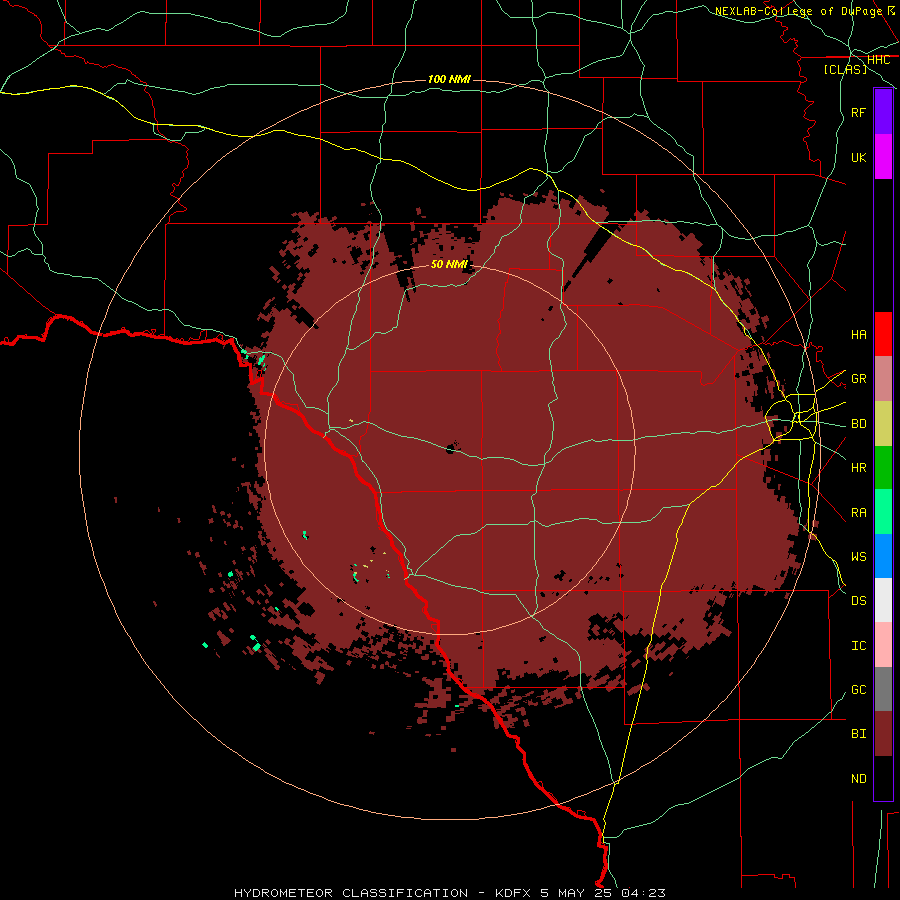Click the ND black legend swatch
Viewport: 900px width, 900px height.
point(883,778)
